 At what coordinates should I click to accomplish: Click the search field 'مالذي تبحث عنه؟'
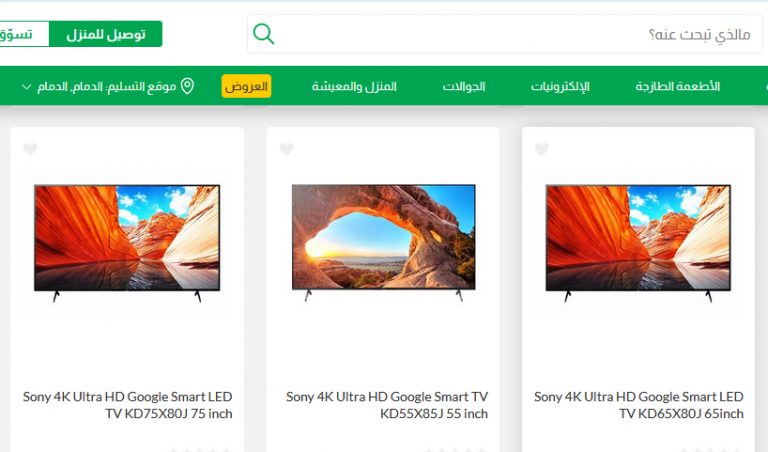504,34
